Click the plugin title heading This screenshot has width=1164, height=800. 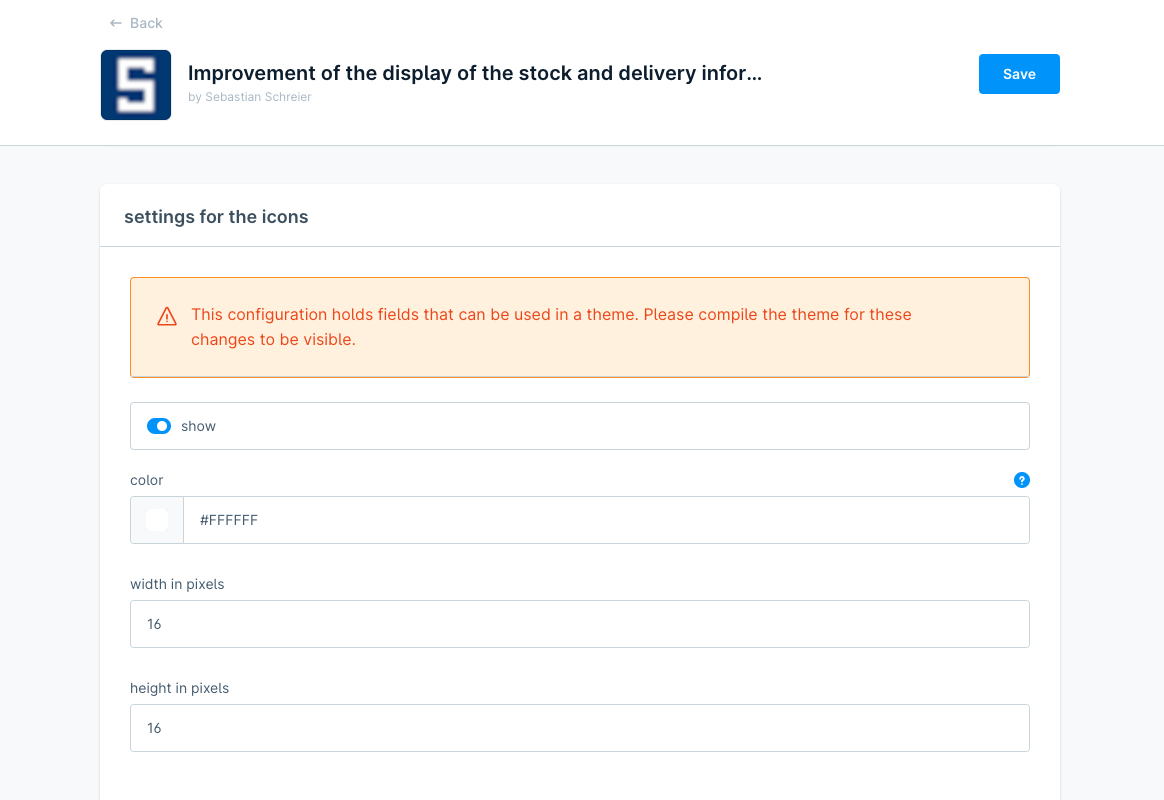click(x=475, y=73)
